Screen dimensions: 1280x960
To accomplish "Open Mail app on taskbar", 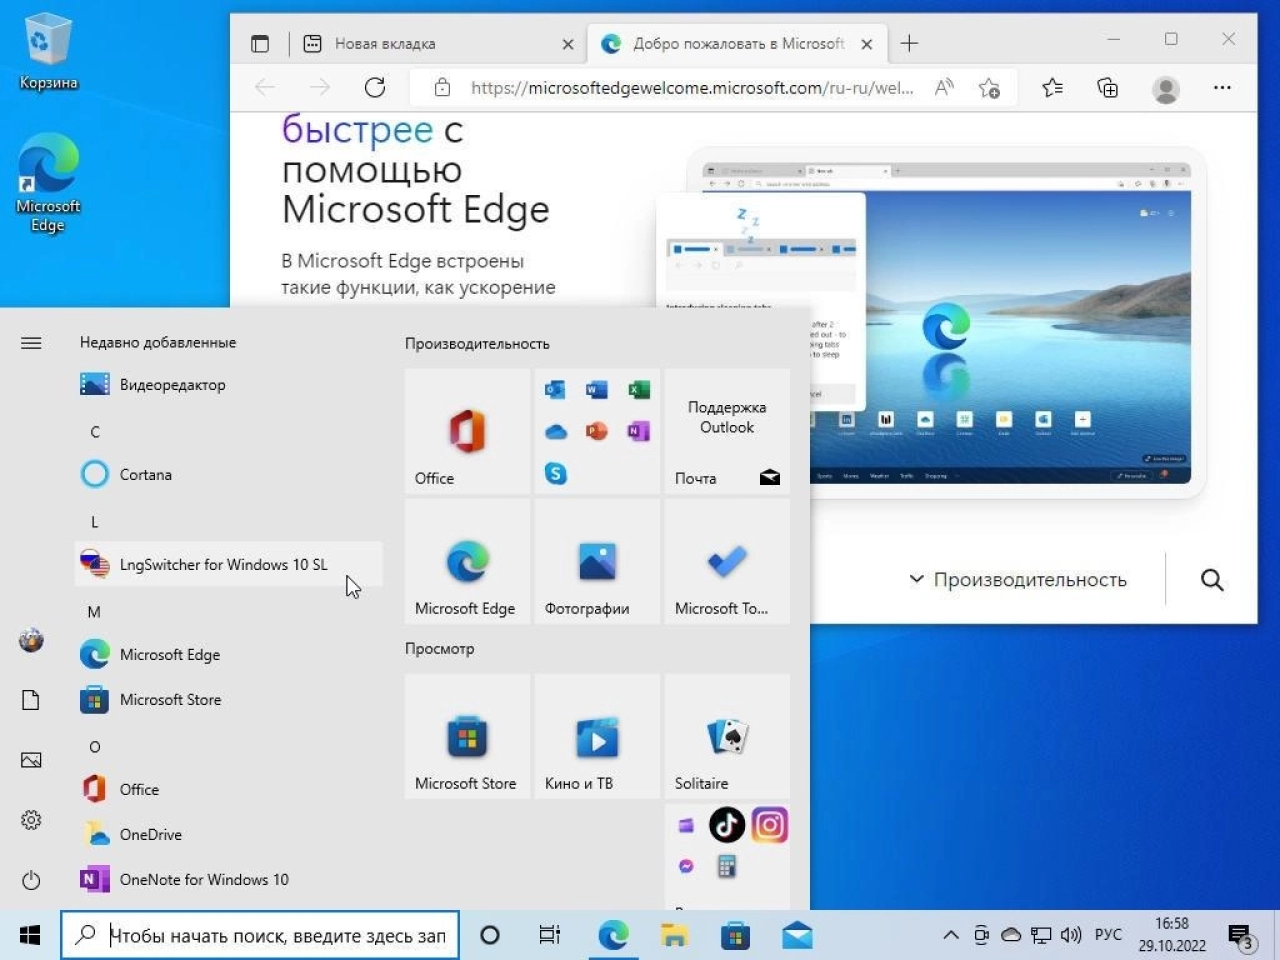I will (797, 935).
